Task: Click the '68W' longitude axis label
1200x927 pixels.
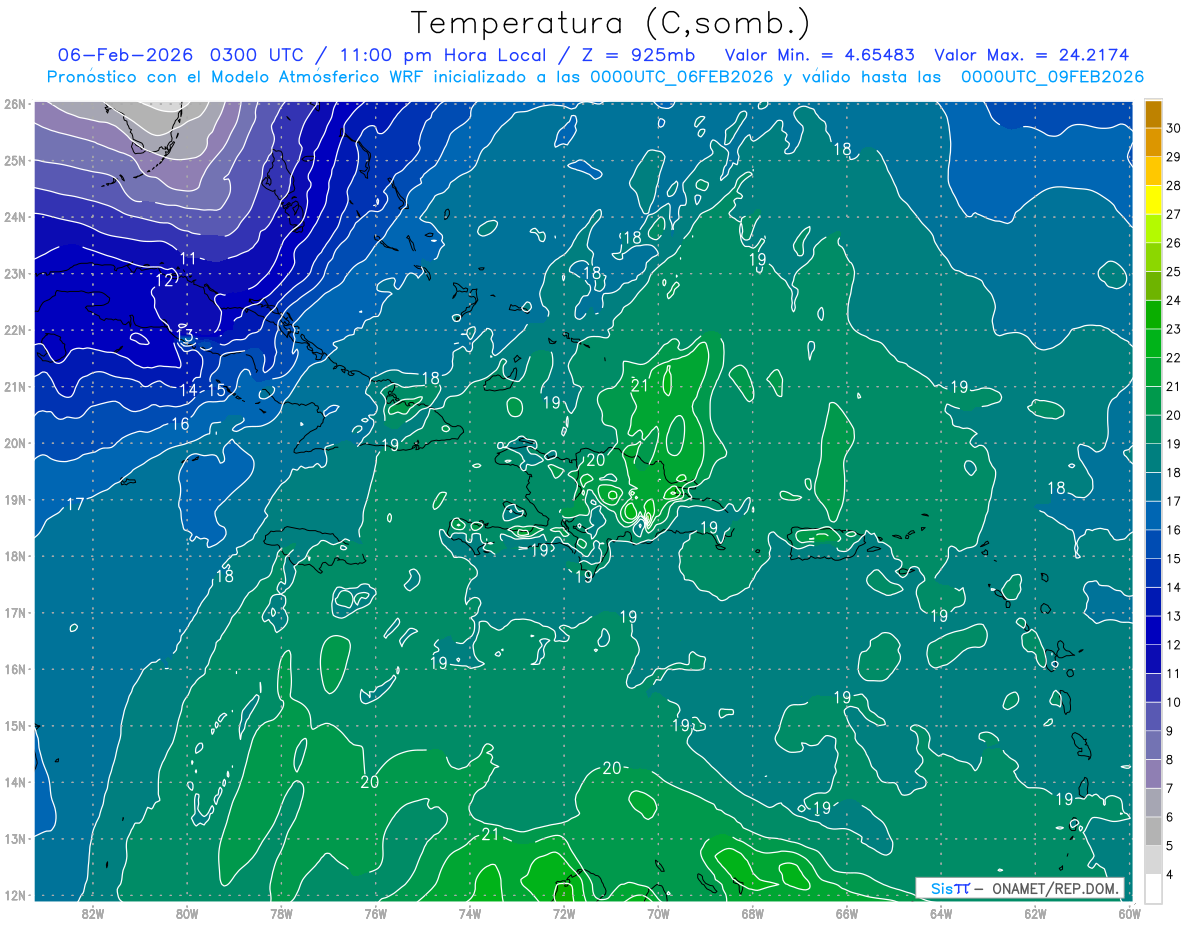Action: pyautogui.click(x=752, y=913)
